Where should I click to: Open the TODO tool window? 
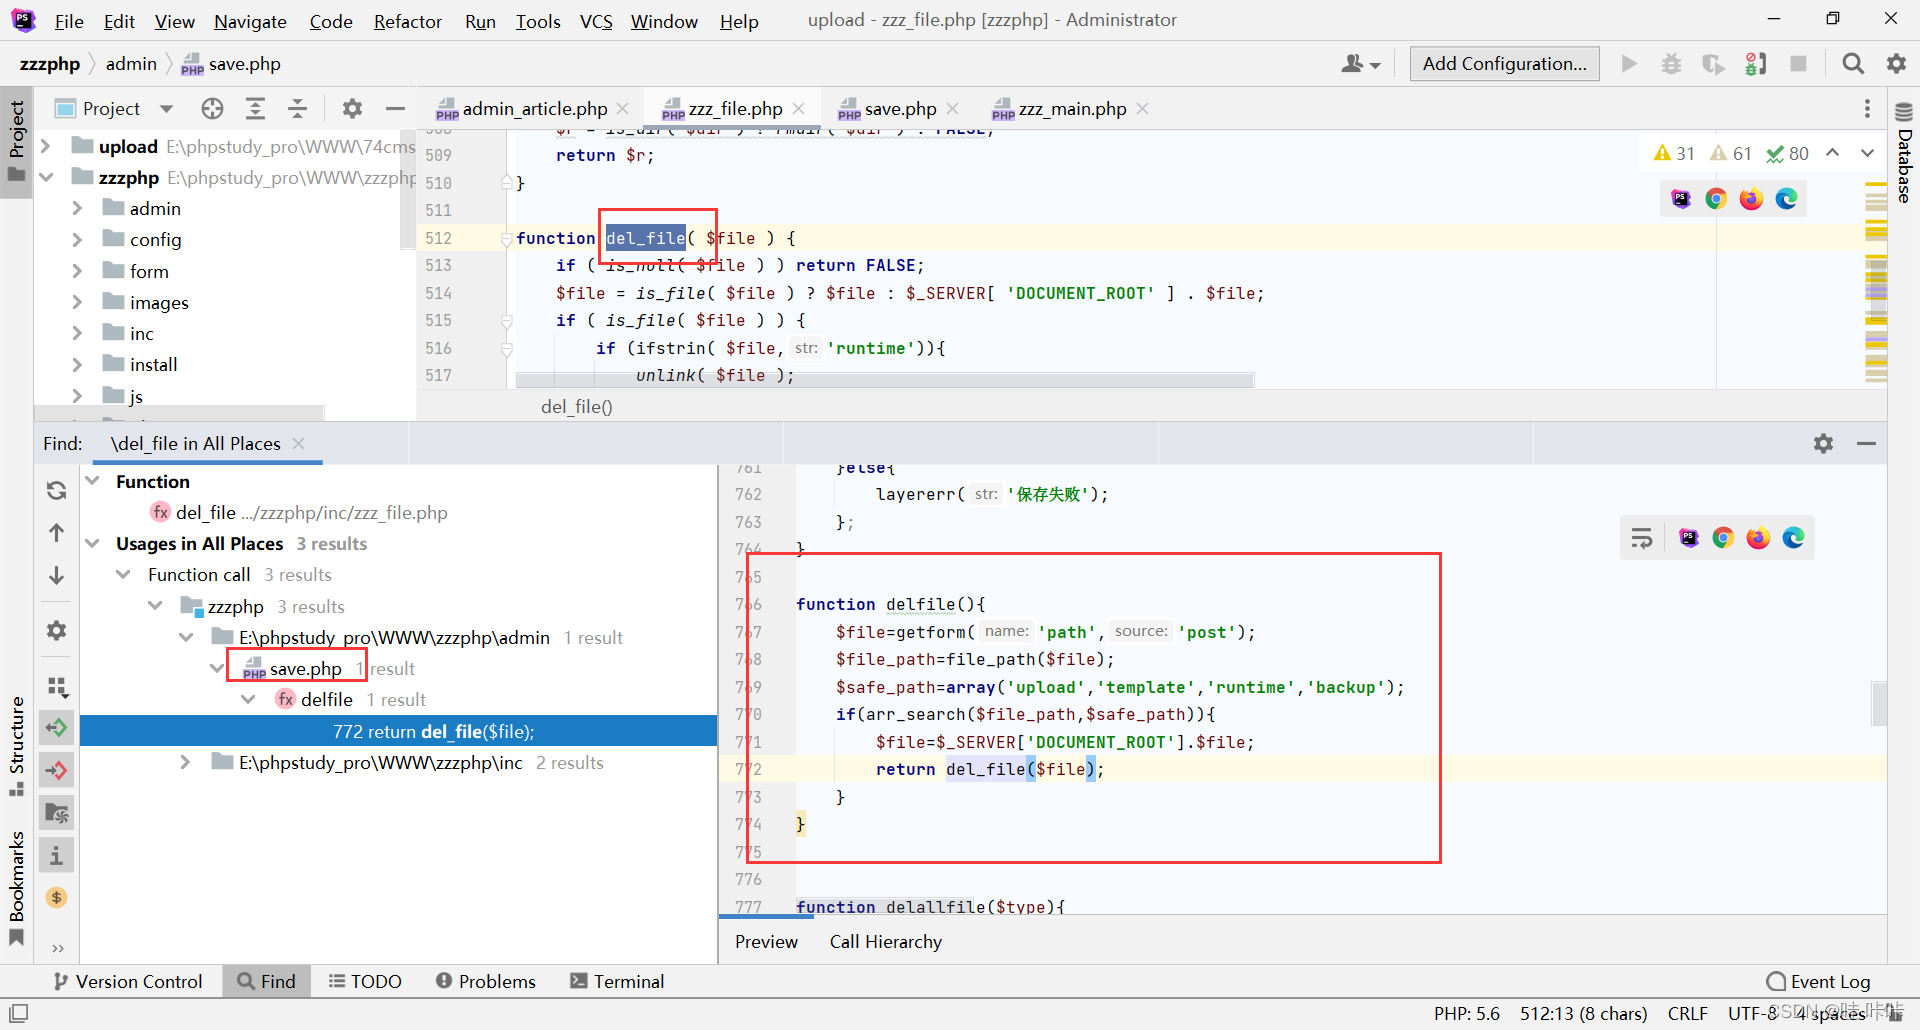point(365,982)
